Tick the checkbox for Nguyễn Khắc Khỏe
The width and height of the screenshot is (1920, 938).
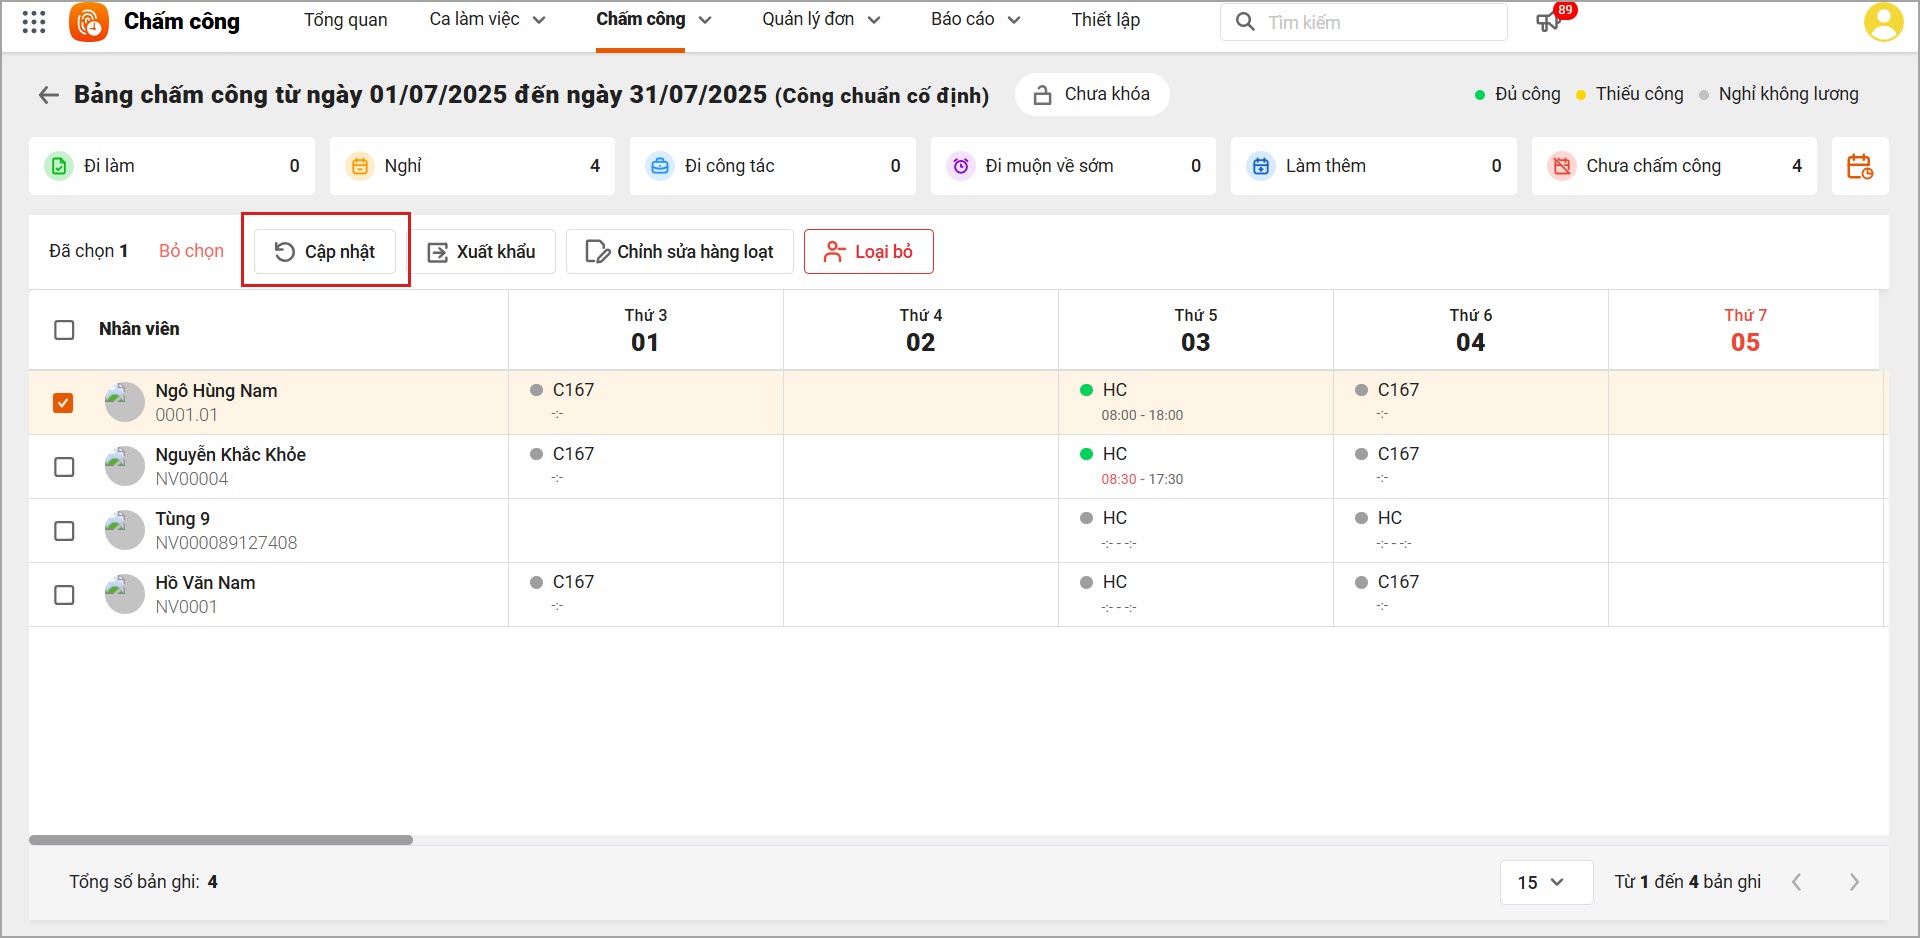point(64,467)
